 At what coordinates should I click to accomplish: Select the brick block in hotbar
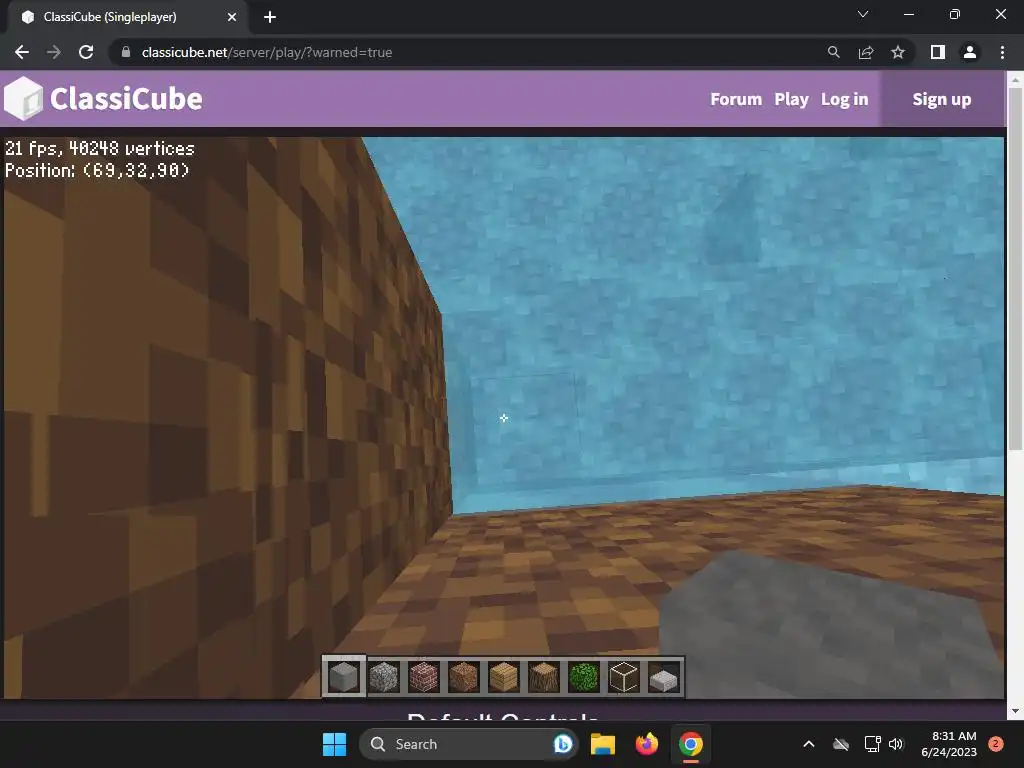tap(424, 677)
